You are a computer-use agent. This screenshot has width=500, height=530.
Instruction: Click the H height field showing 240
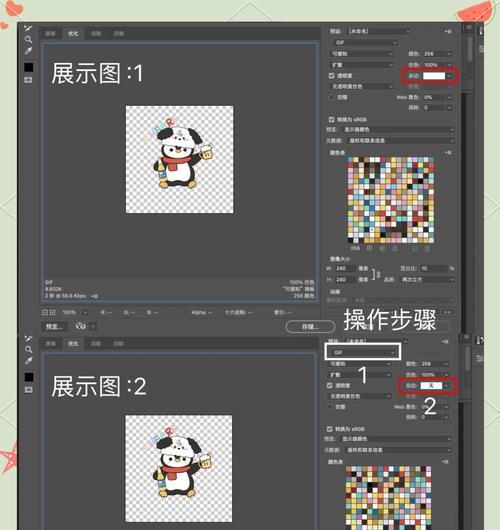coord(345,280)
